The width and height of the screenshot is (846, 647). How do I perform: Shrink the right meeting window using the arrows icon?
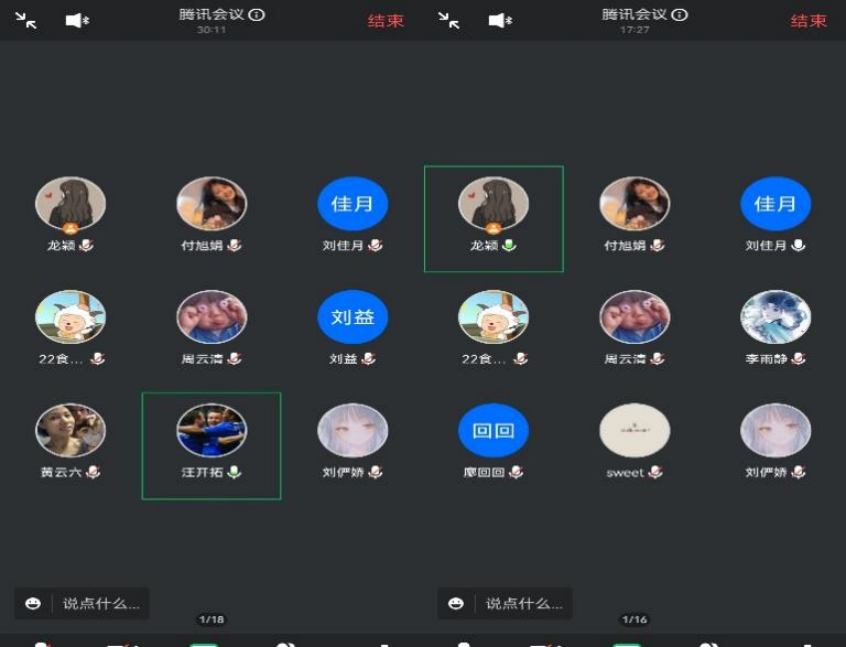(449, 21)
